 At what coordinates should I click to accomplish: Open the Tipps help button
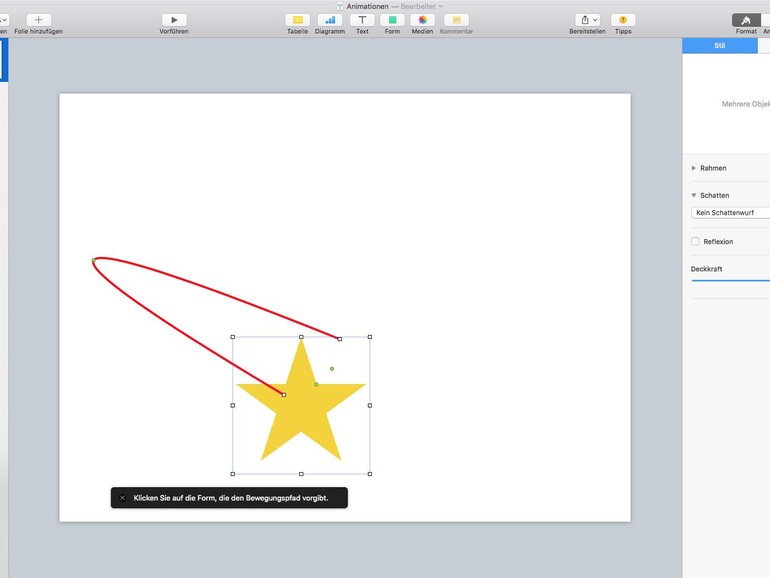coord(623,20)
